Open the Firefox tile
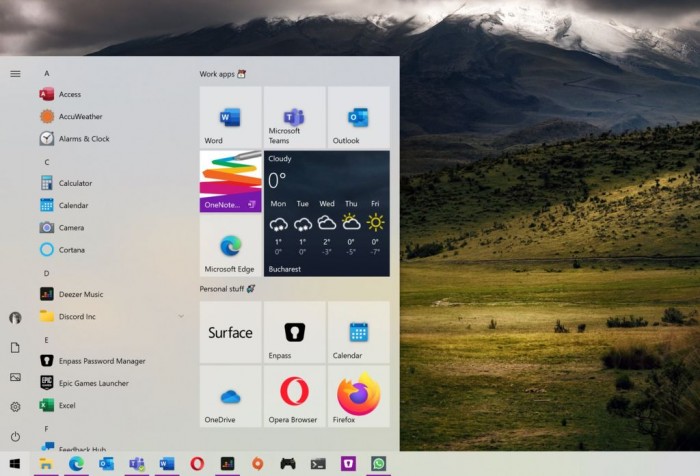The width and height of the screenshot is (700, 476). (x=358, y=397)
